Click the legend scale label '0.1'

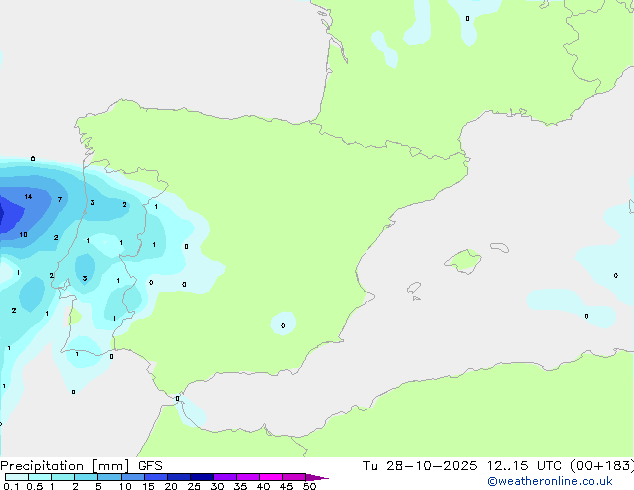pos(11,486)
